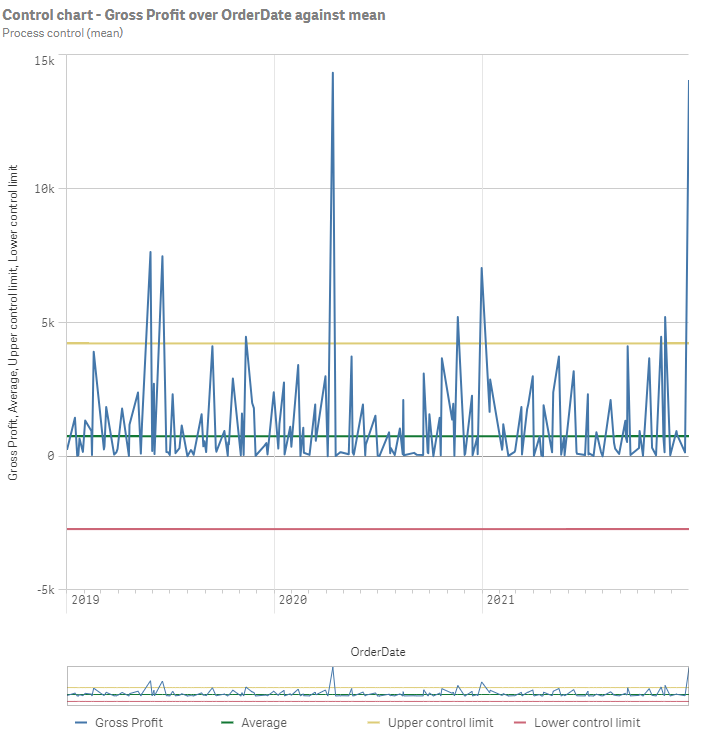Viewport: 702px width, 742px height.
Task: Click the -5k tick label on y-axis
Action: click(x=44, y=590)
